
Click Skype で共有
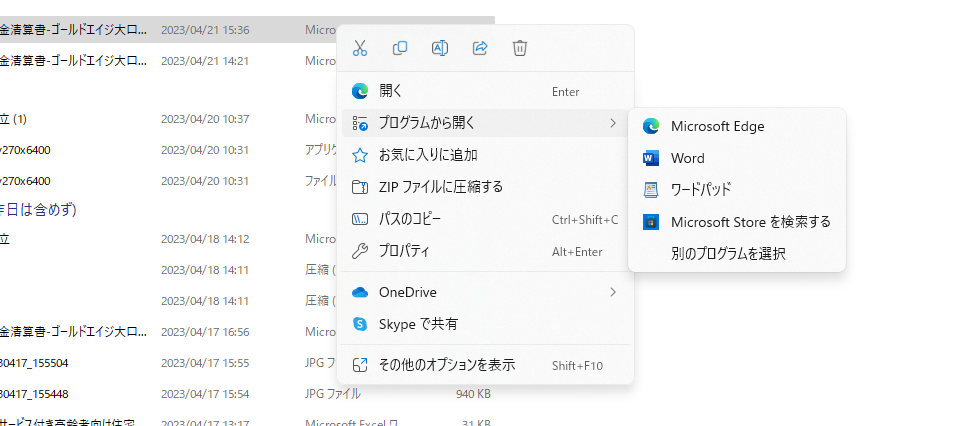coord(418,324)
